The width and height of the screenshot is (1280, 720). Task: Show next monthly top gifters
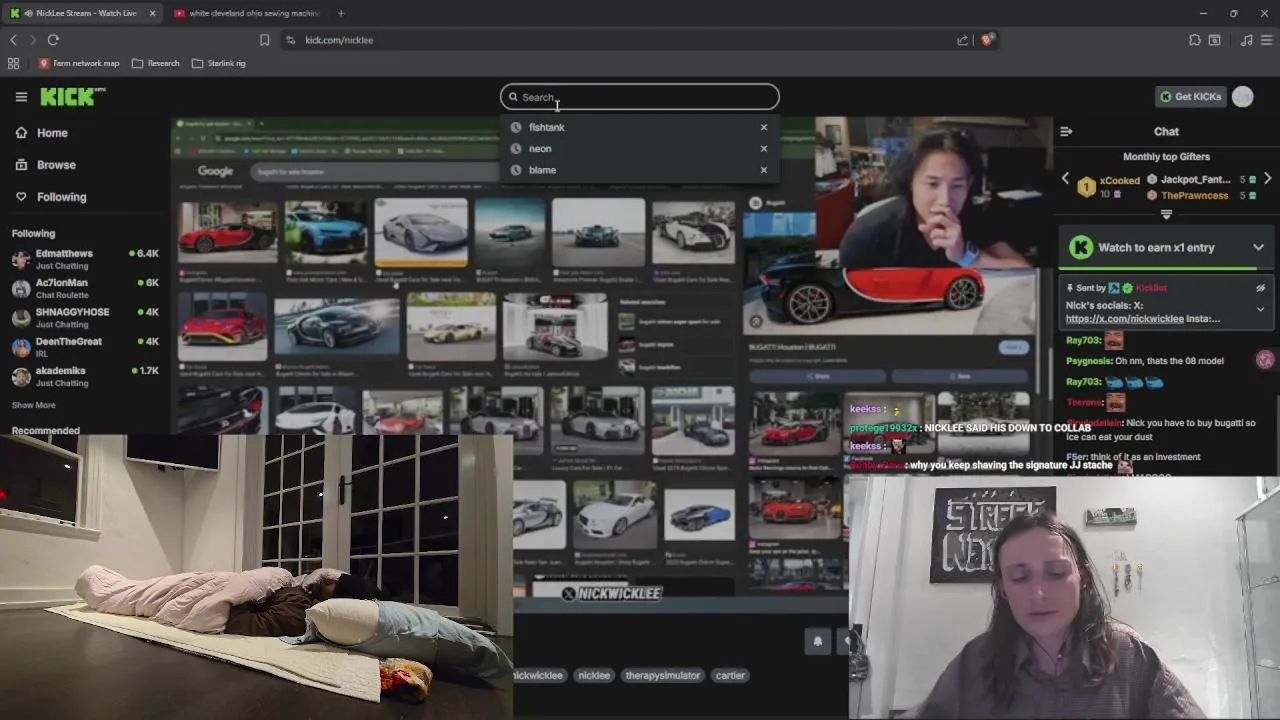click(x=1267, y=179)
